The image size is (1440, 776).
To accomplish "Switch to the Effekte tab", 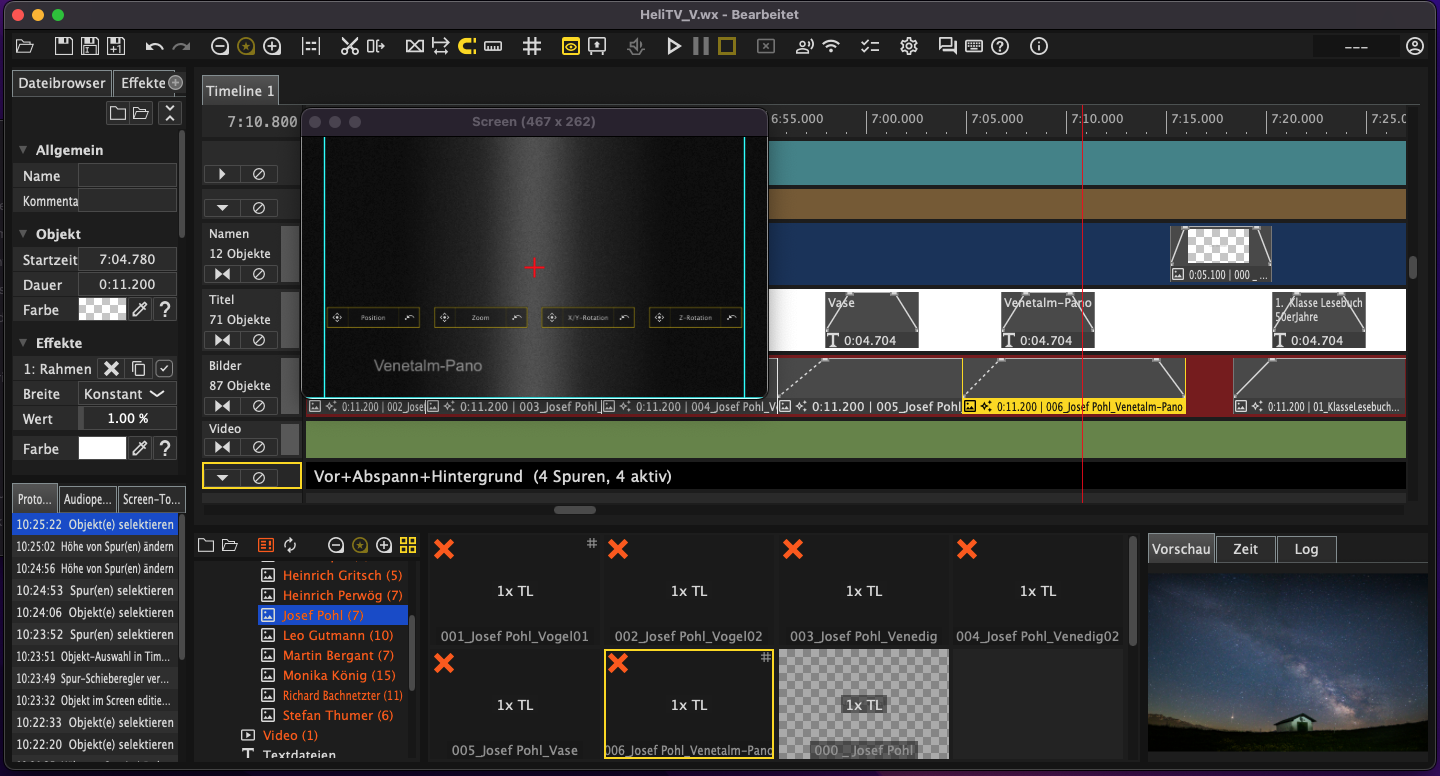I will (142, 83).
